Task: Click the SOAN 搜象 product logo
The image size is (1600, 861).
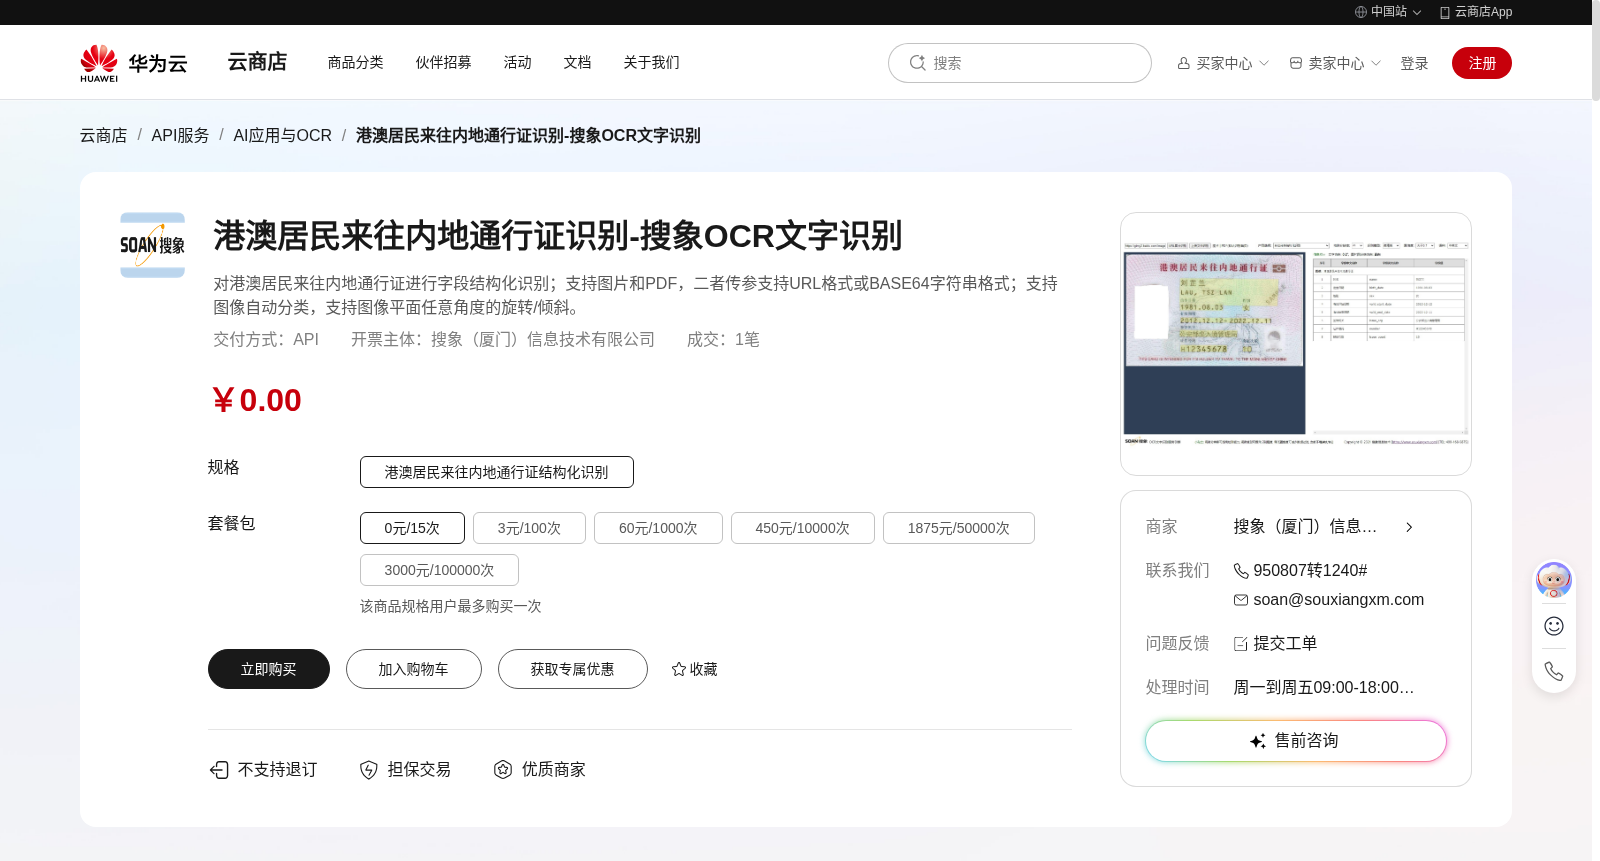Action: (x=152, y=245)
